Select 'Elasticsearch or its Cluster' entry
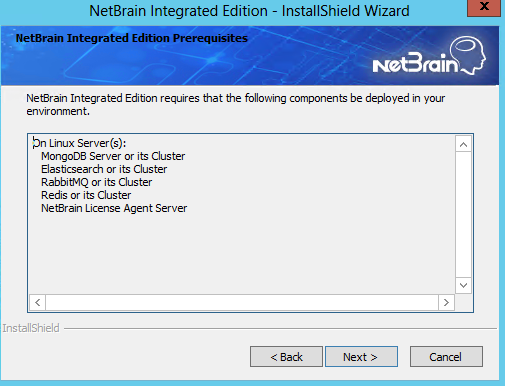The width and height of the screenshot is (505, 386). pyautogui.click(x=104, y=169)
